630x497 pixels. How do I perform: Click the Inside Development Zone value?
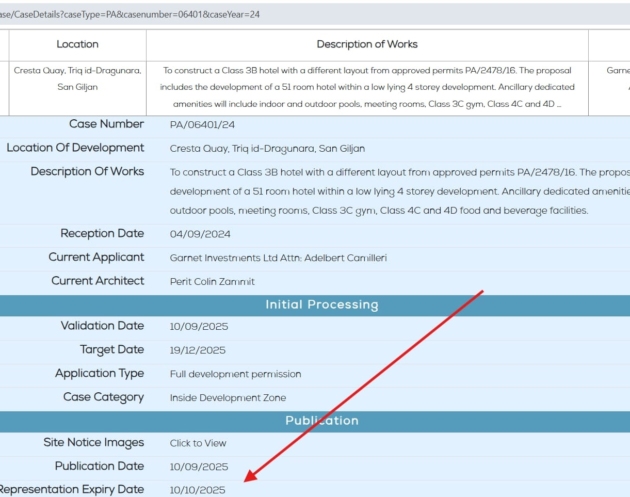click(x=227, y=397)
